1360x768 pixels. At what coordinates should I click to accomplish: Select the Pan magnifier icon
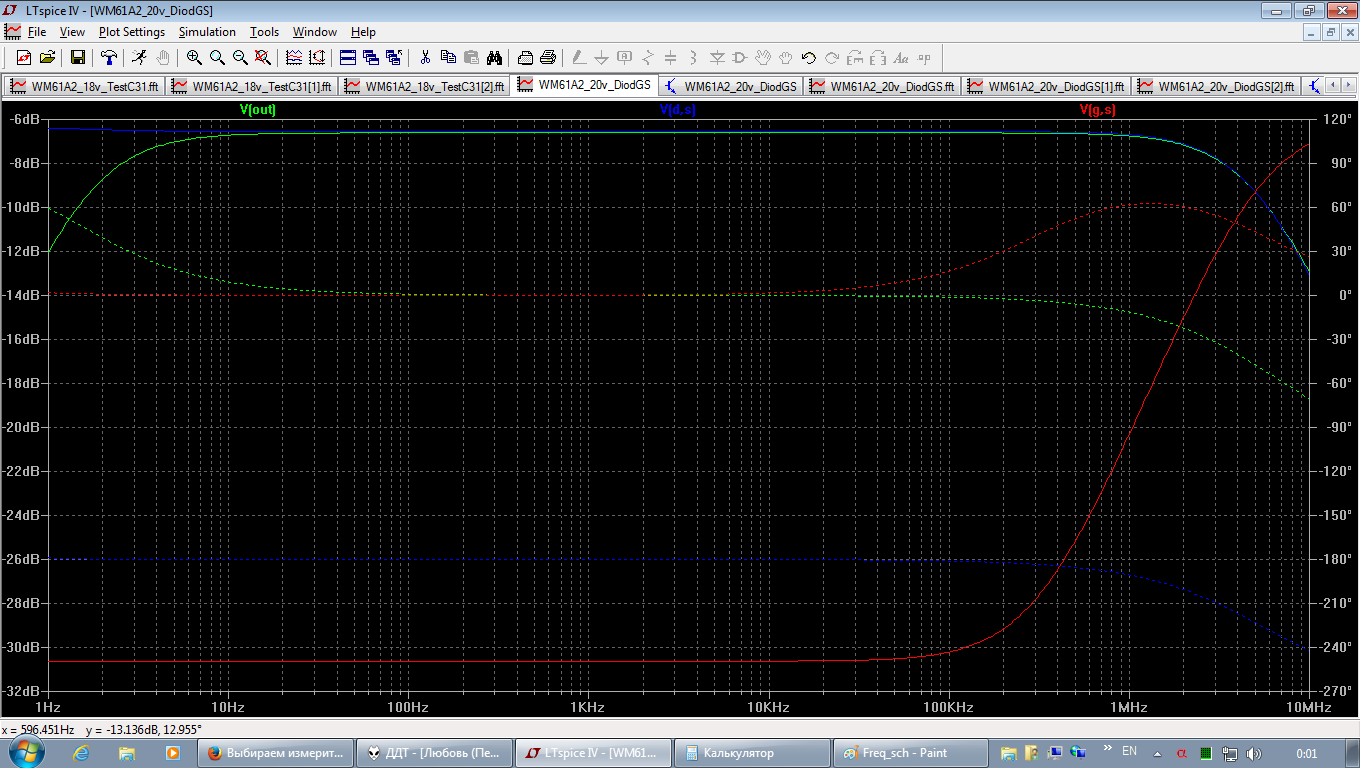217,57
